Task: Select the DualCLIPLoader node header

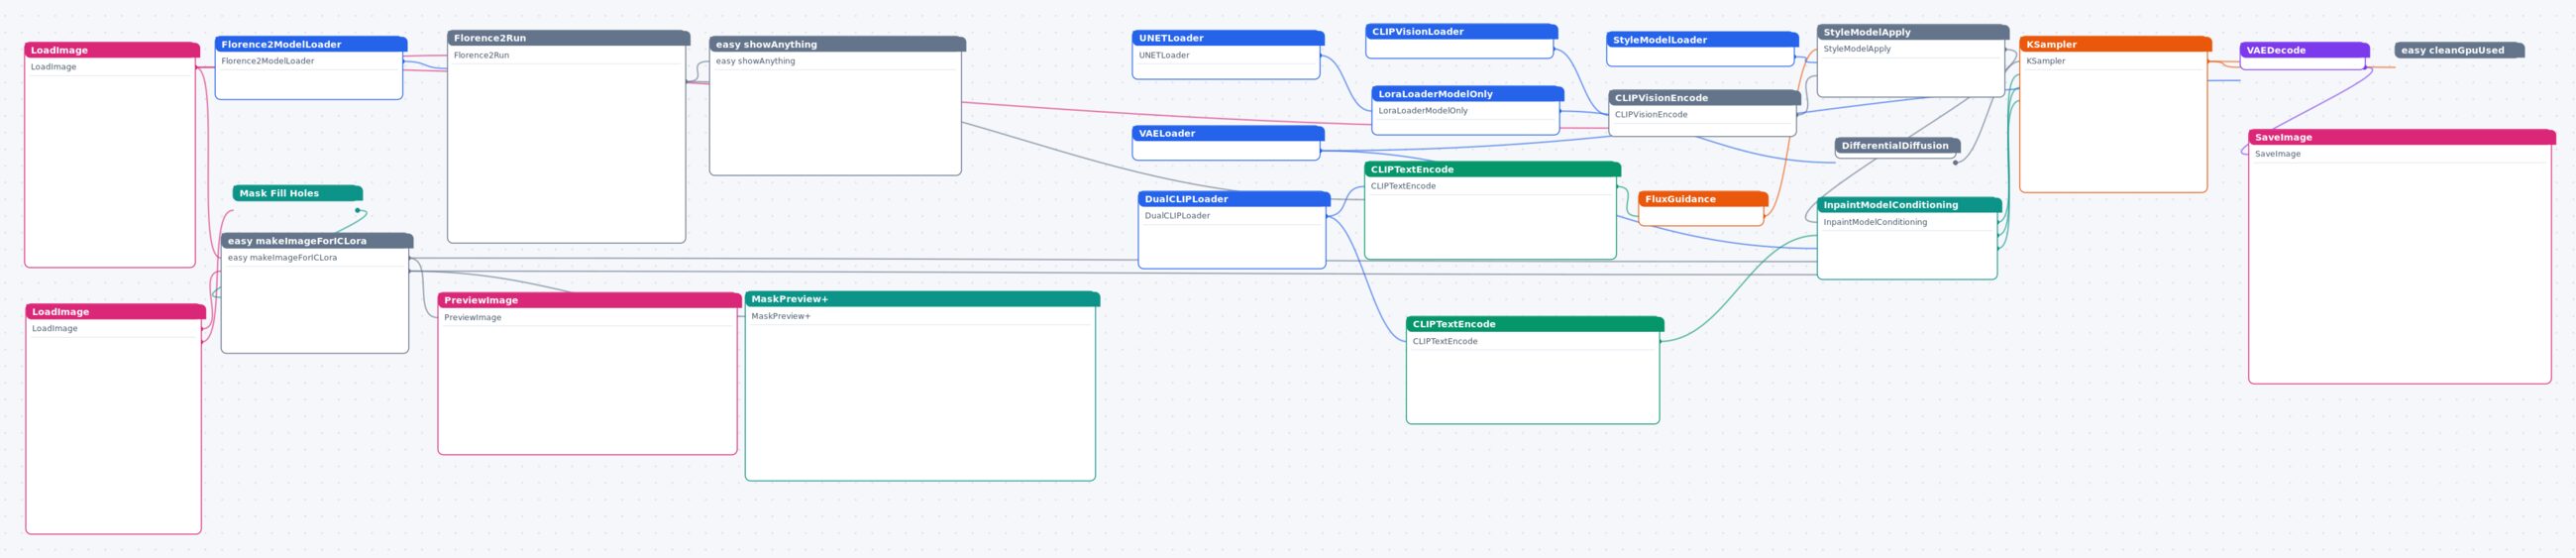Action: point(1234,199)
